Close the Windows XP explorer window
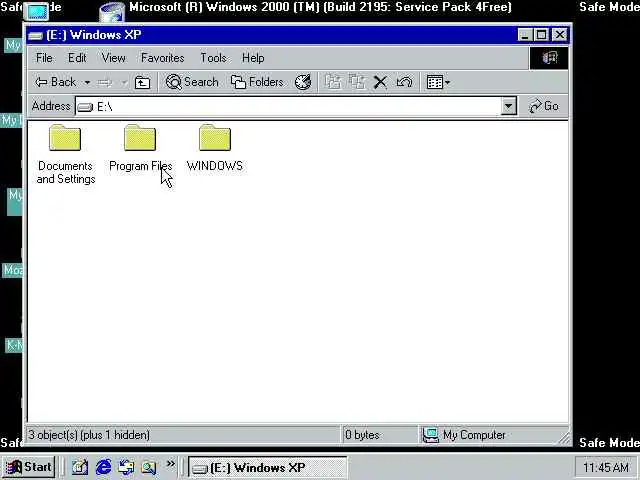The image size is (640, 480). point(560,35)
